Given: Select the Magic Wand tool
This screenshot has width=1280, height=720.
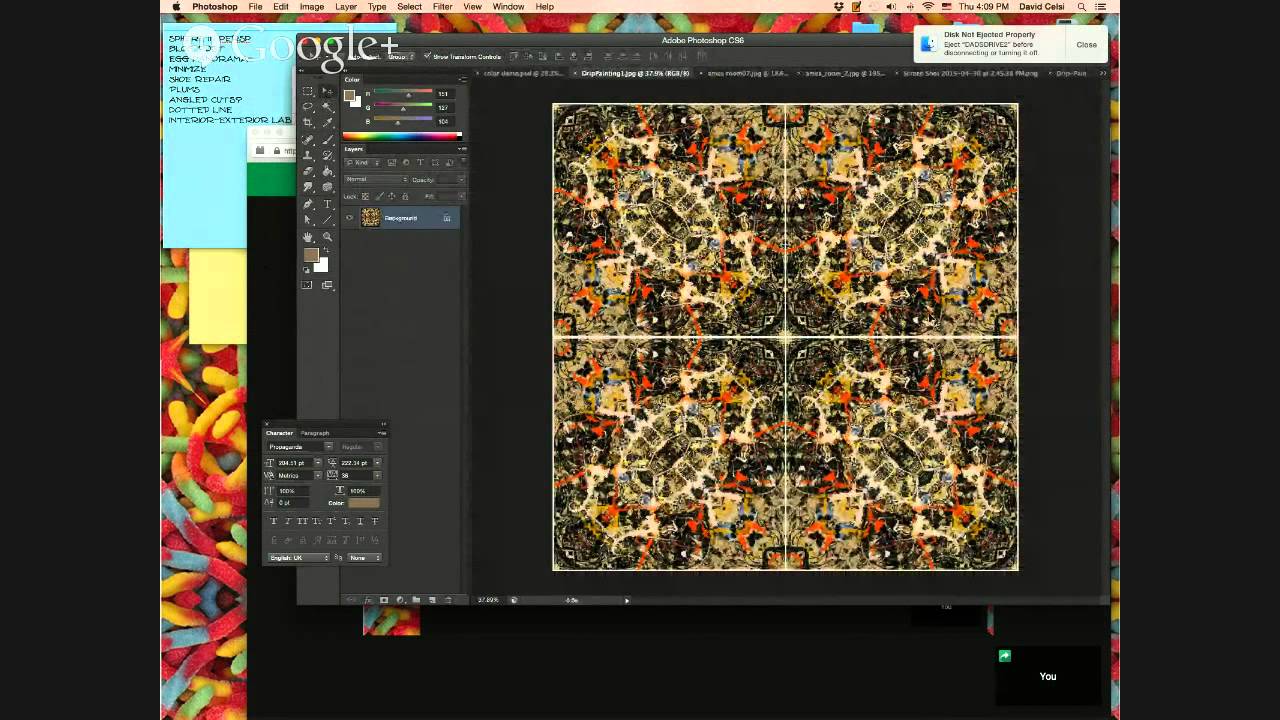Looking at the screenshot, I should 327,107.
